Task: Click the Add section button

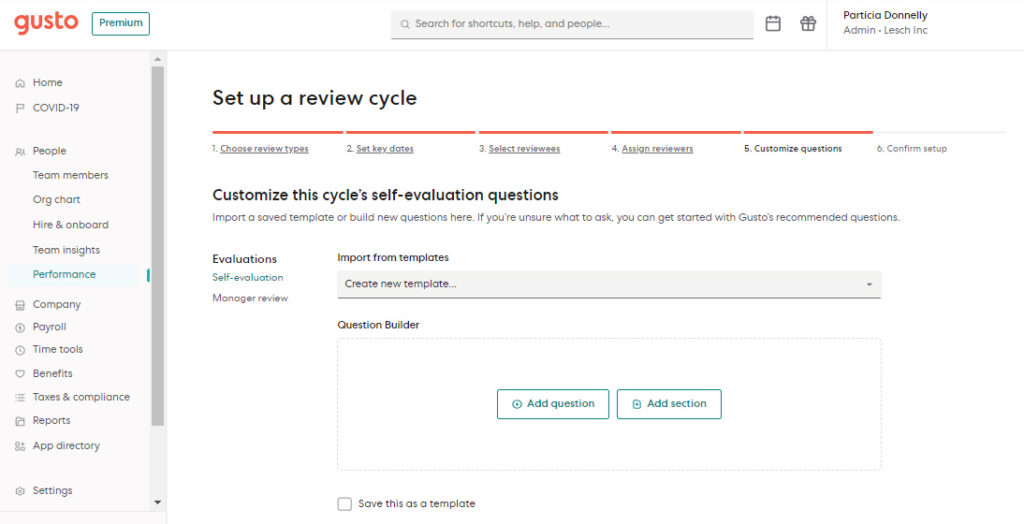Action: (669, 404)
